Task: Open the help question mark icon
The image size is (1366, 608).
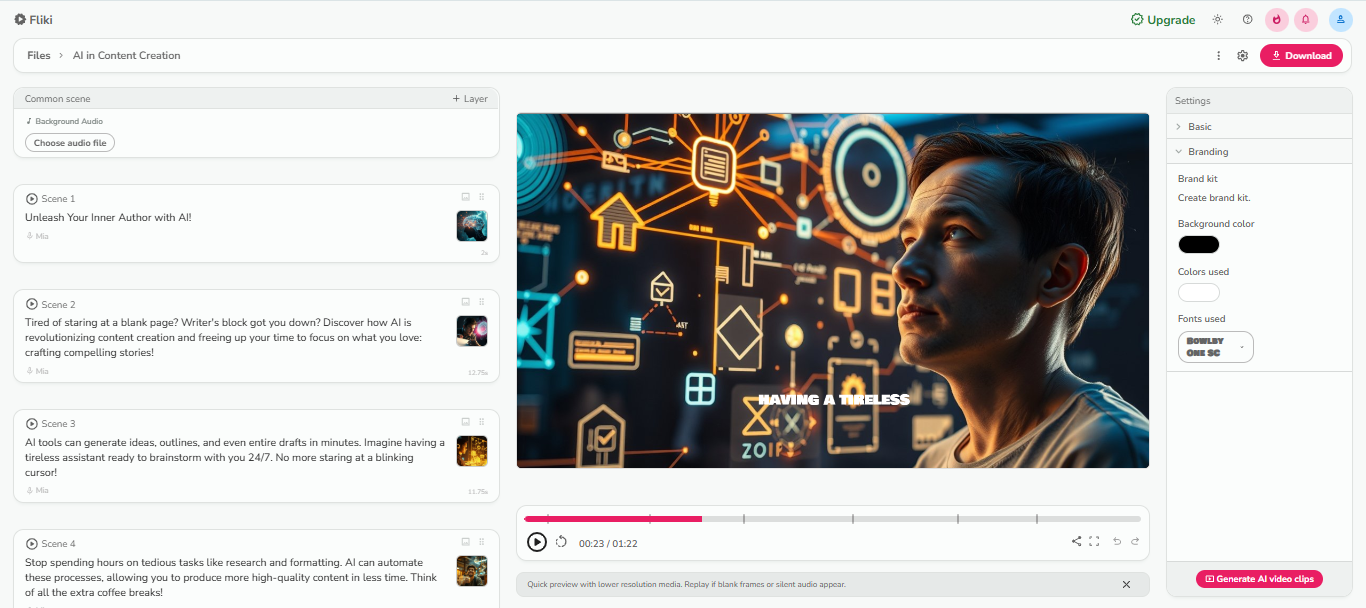Action: click(1247, 19)
